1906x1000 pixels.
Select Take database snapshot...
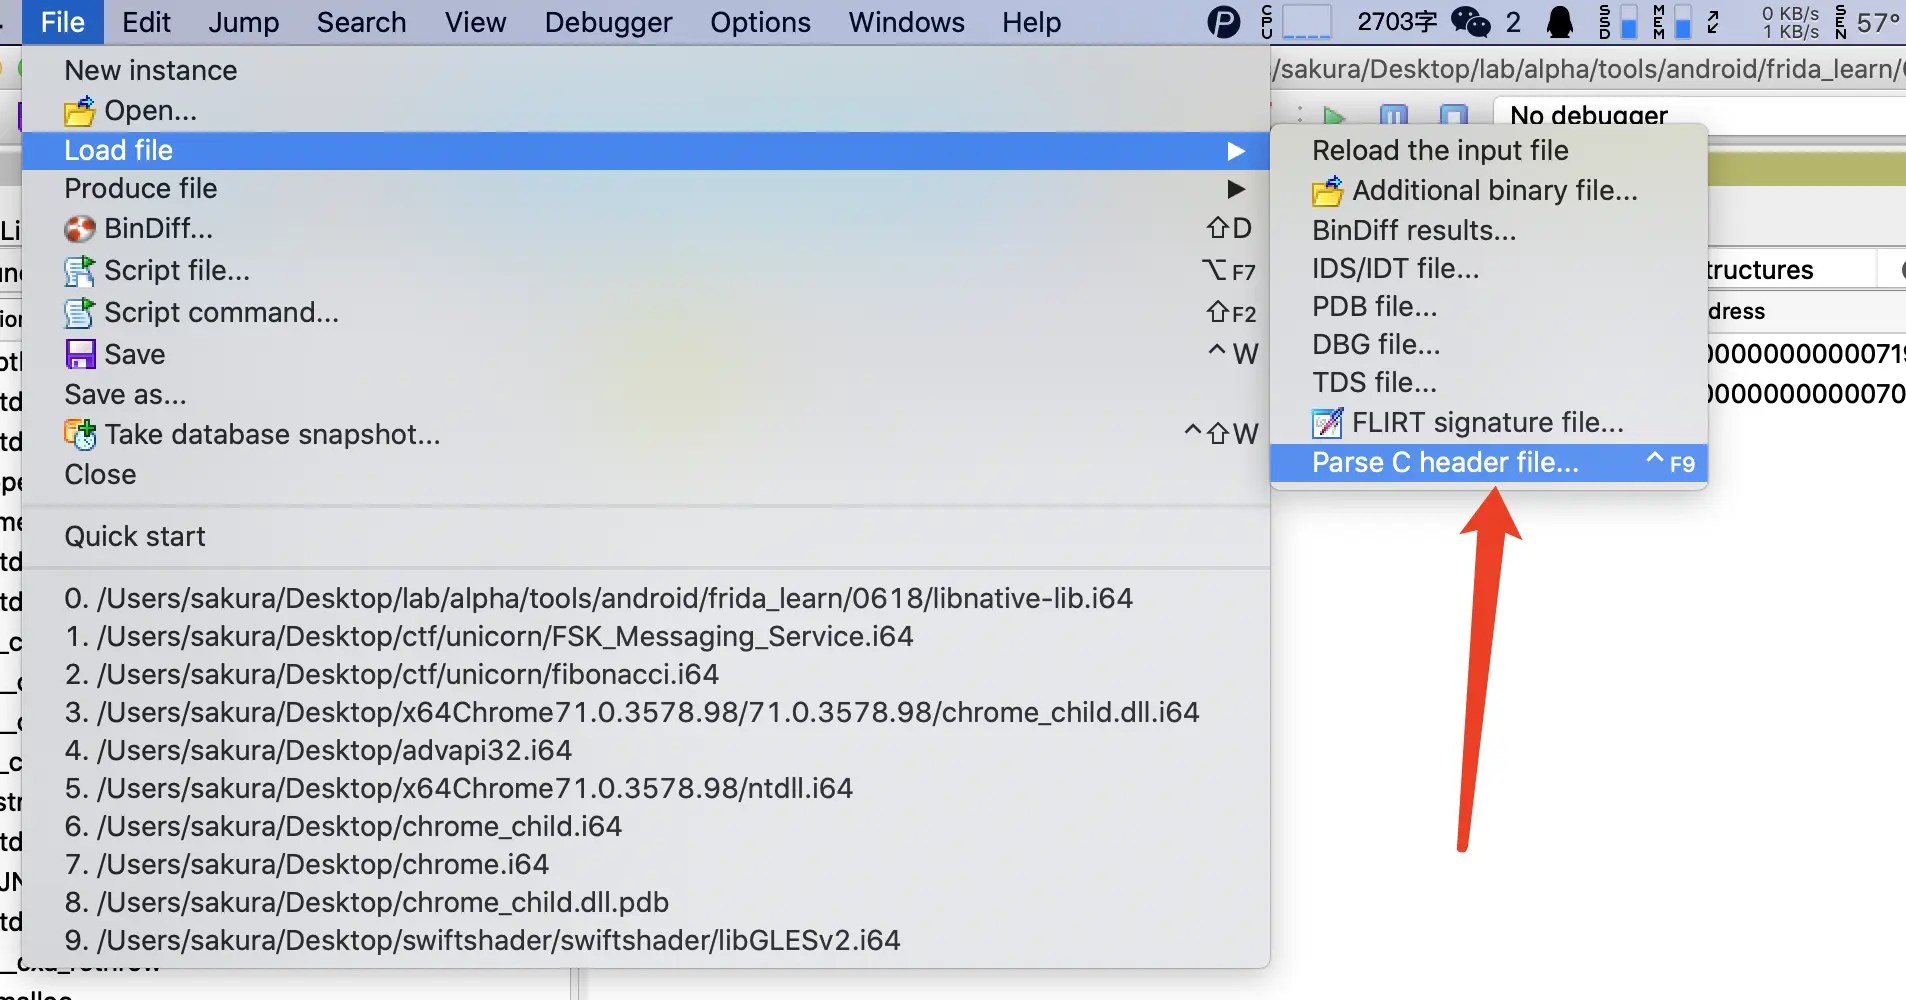(x=646, y=434)
